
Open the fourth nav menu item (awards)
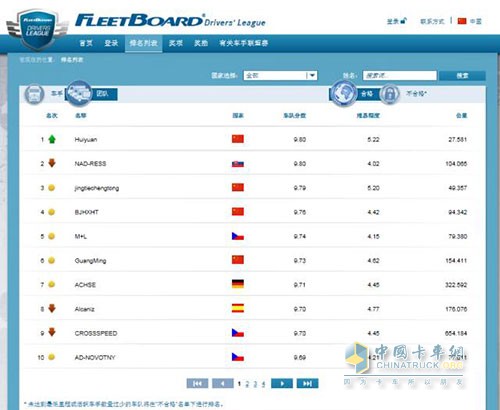pyautogui.click(x=176, y=43)
